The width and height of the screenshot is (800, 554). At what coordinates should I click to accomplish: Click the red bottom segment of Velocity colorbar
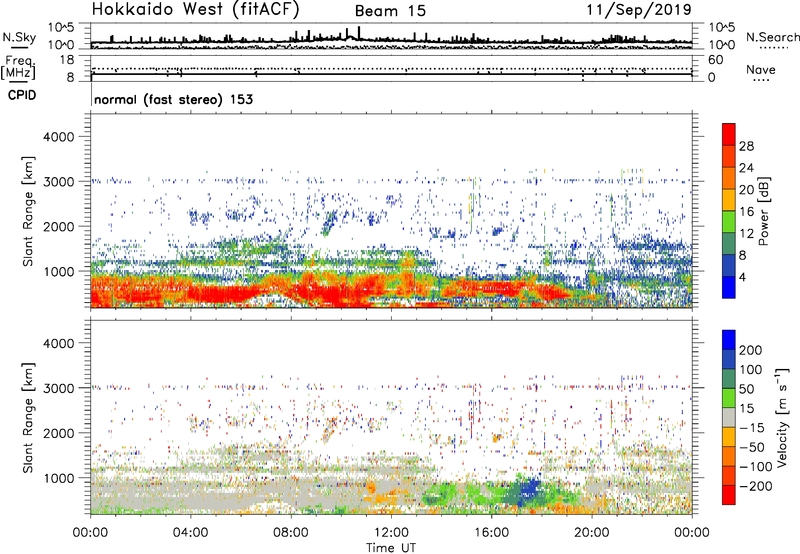pos(729,495)
